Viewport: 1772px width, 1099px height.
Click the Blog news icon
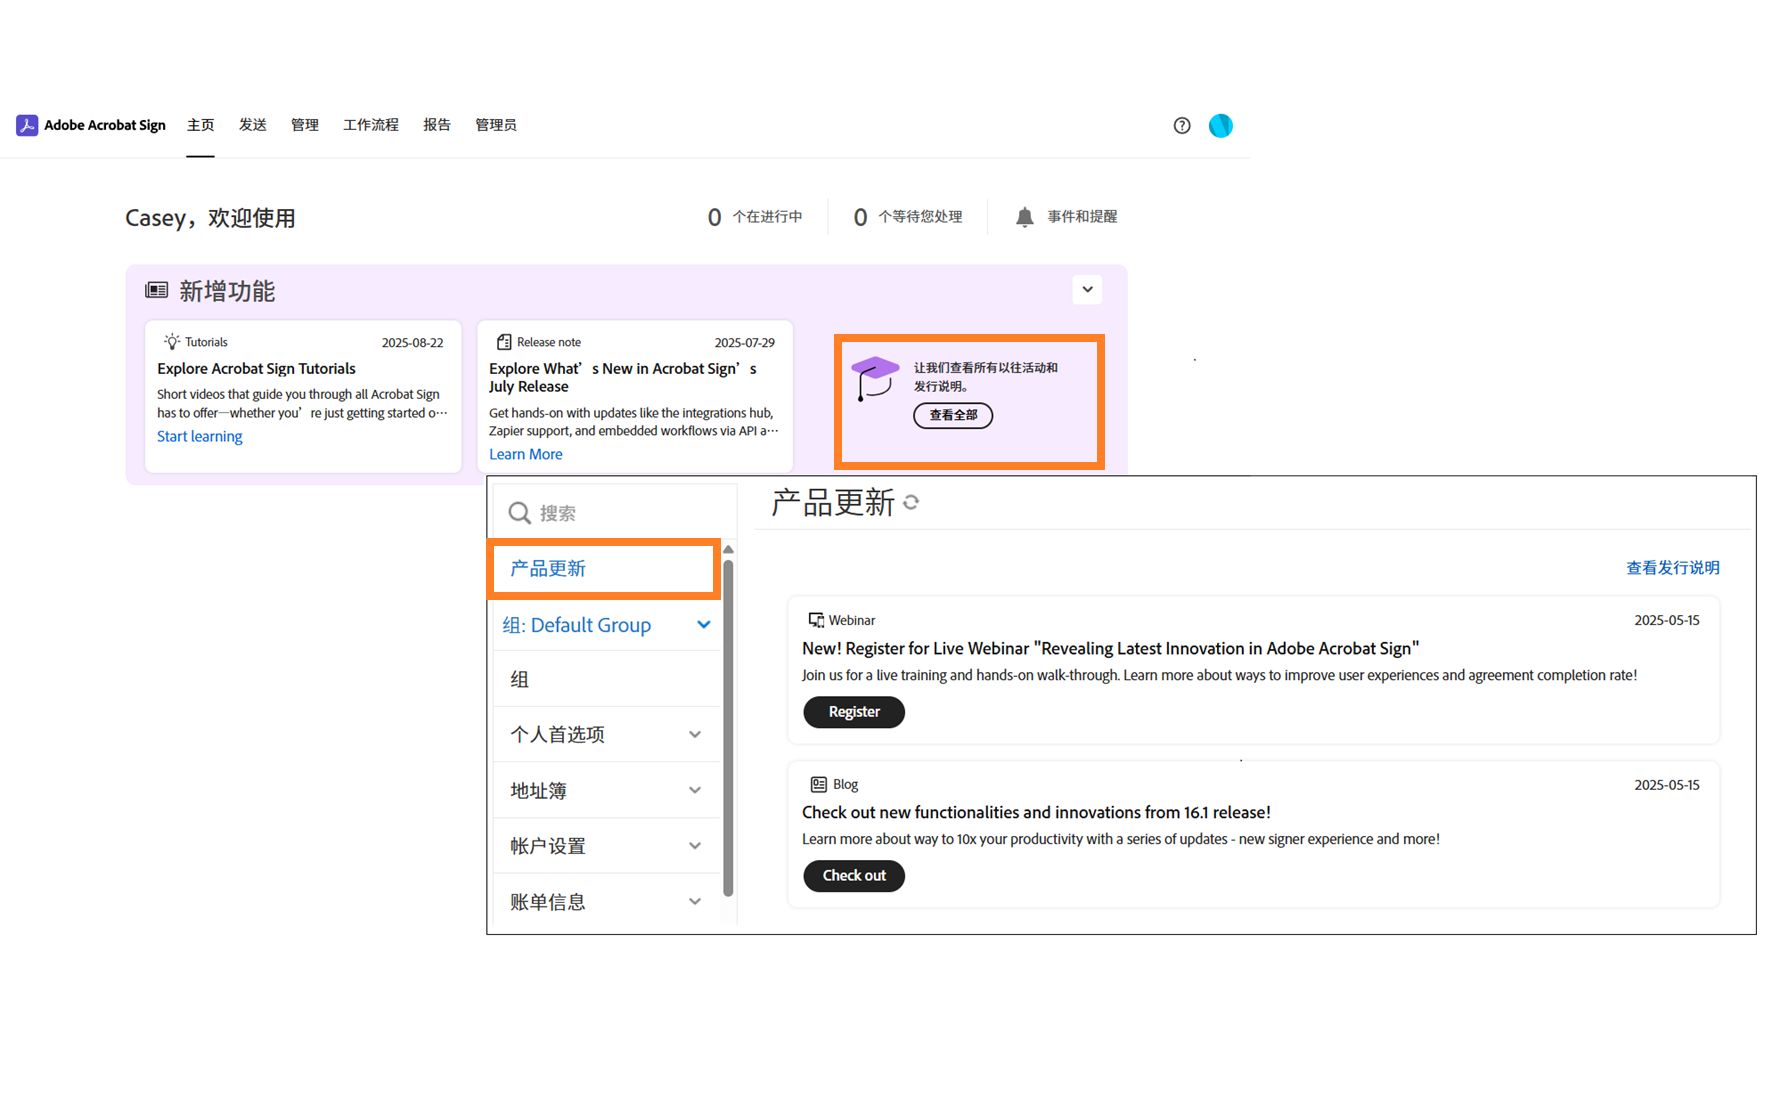point(818,784)
